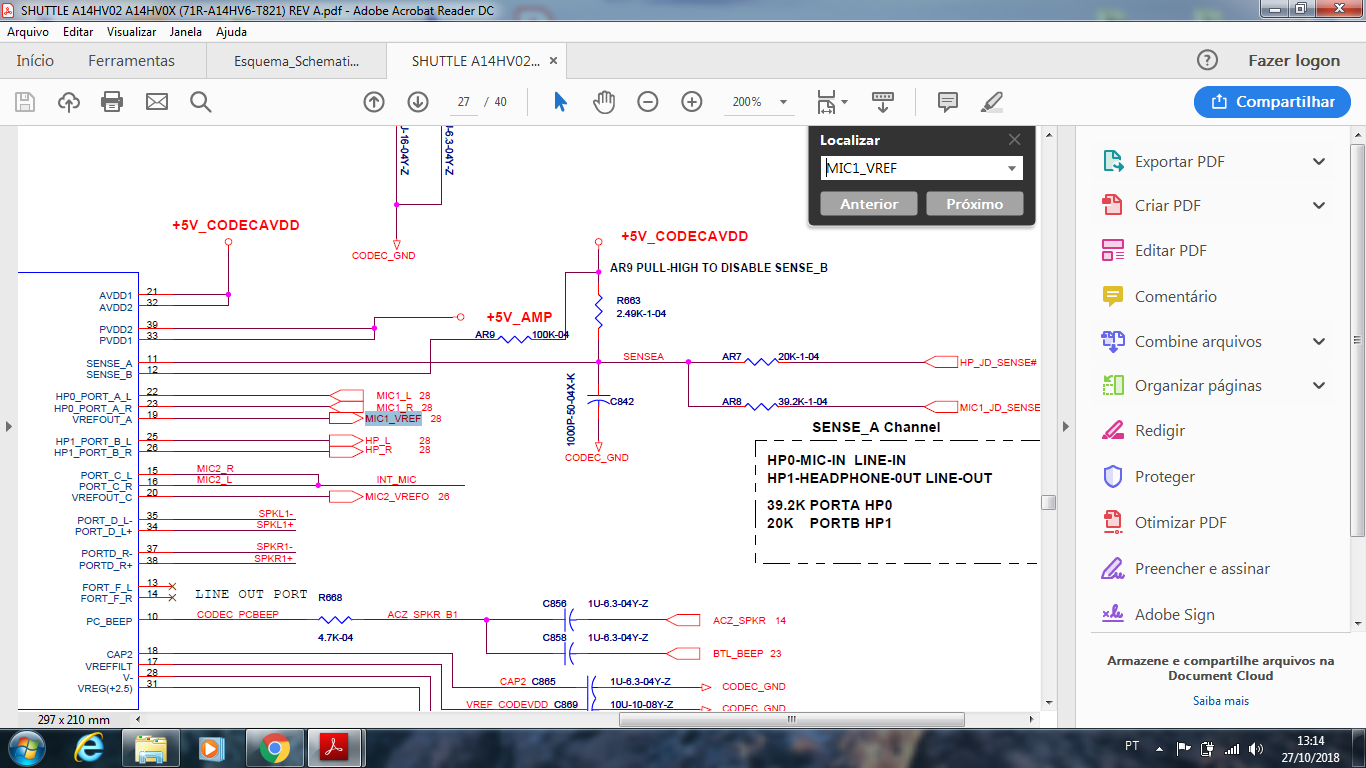Switch to the Ferramentas tab

click(131, 61)
